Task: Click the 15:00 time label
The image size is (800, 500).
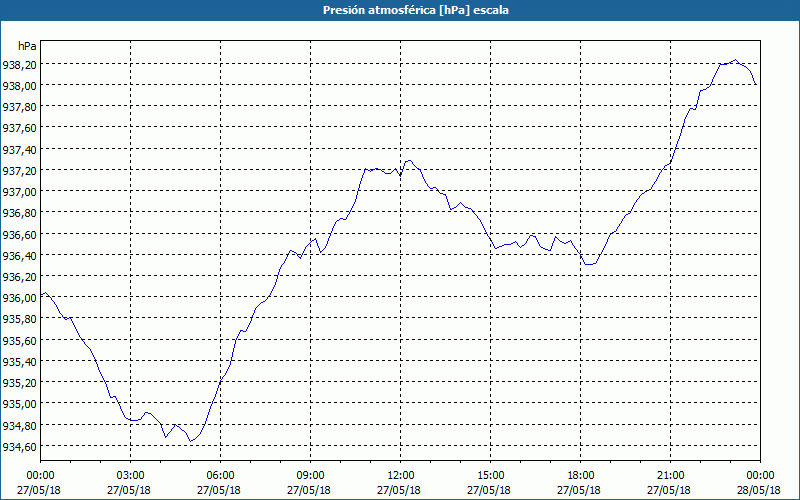Action: click(x=490, y=475)
